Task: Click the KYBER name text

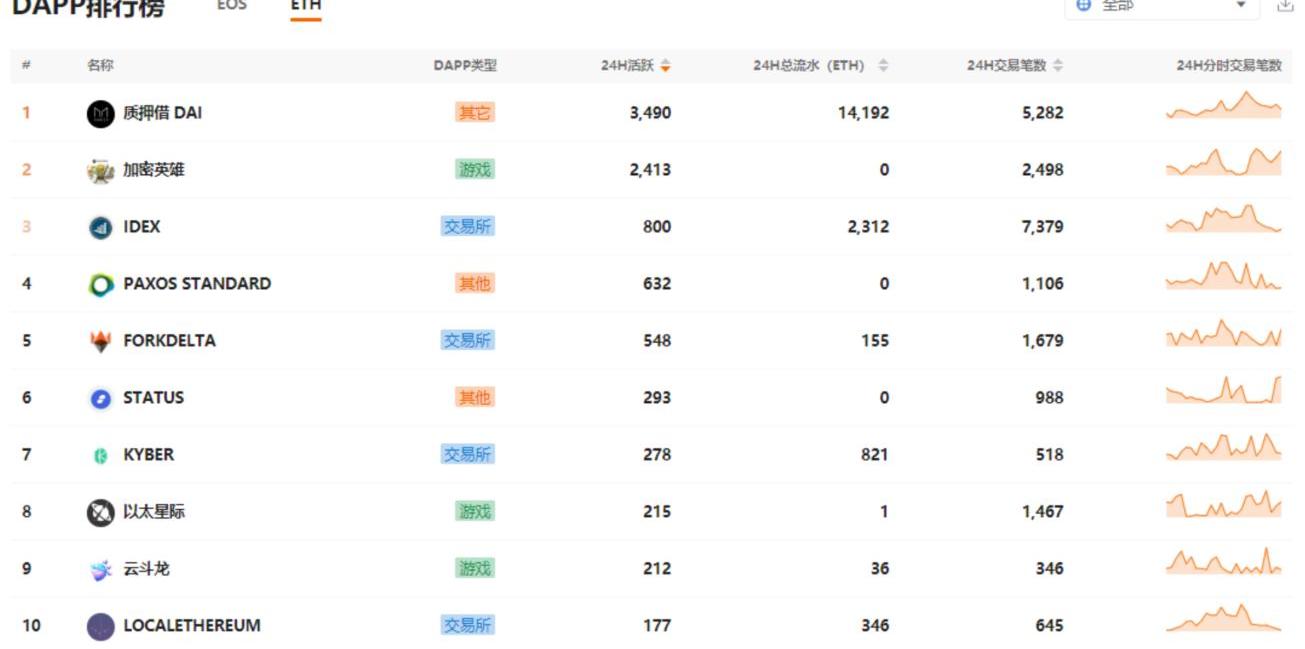Action: coord(149,455)
